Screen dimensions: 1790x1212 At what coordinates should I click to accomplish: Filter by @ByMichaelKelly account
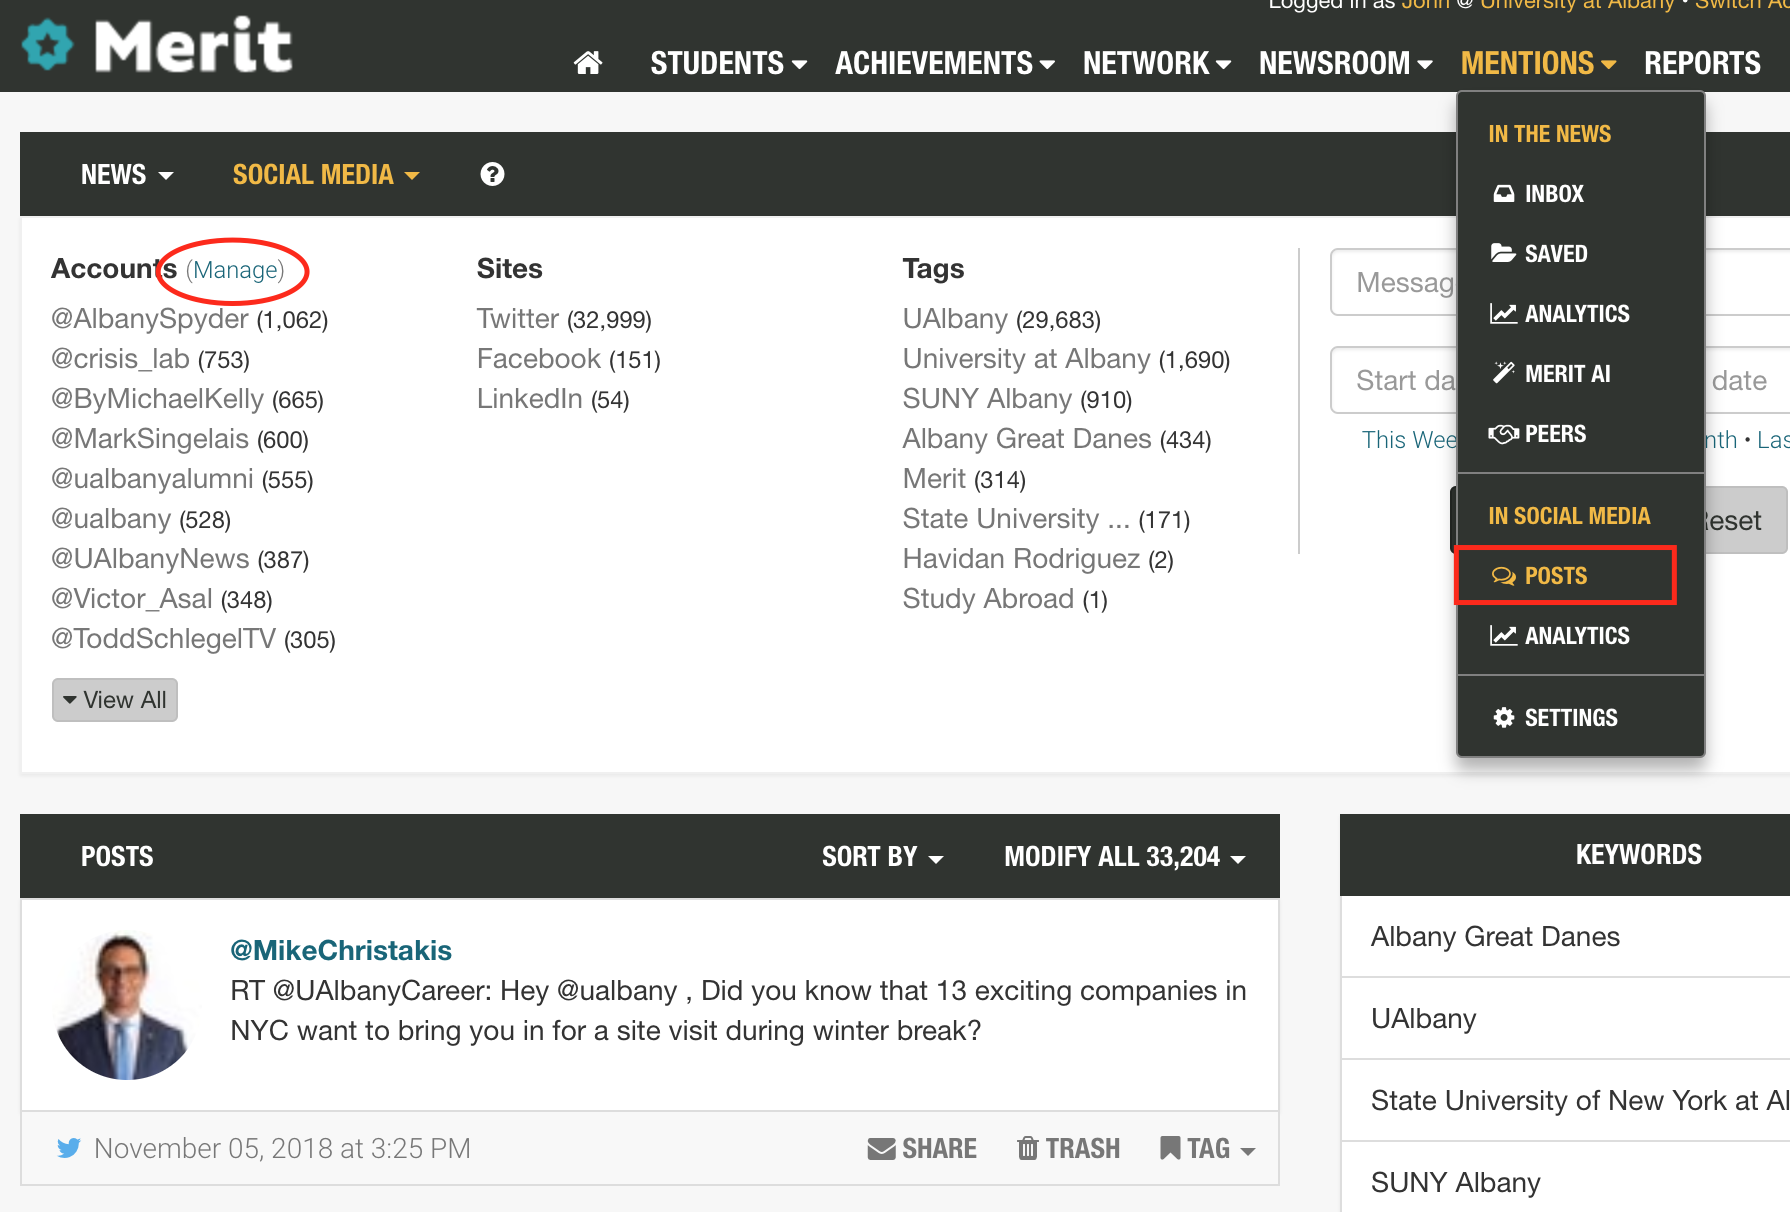pyautogui.click(x=157, y=399)
